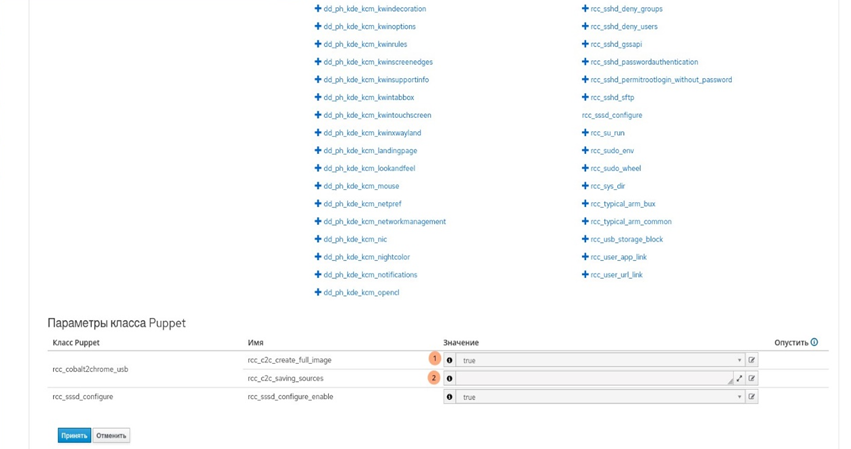
Task: Click info icon for rcc_sssd_configure_enable
Action: [x=449, y=397]
